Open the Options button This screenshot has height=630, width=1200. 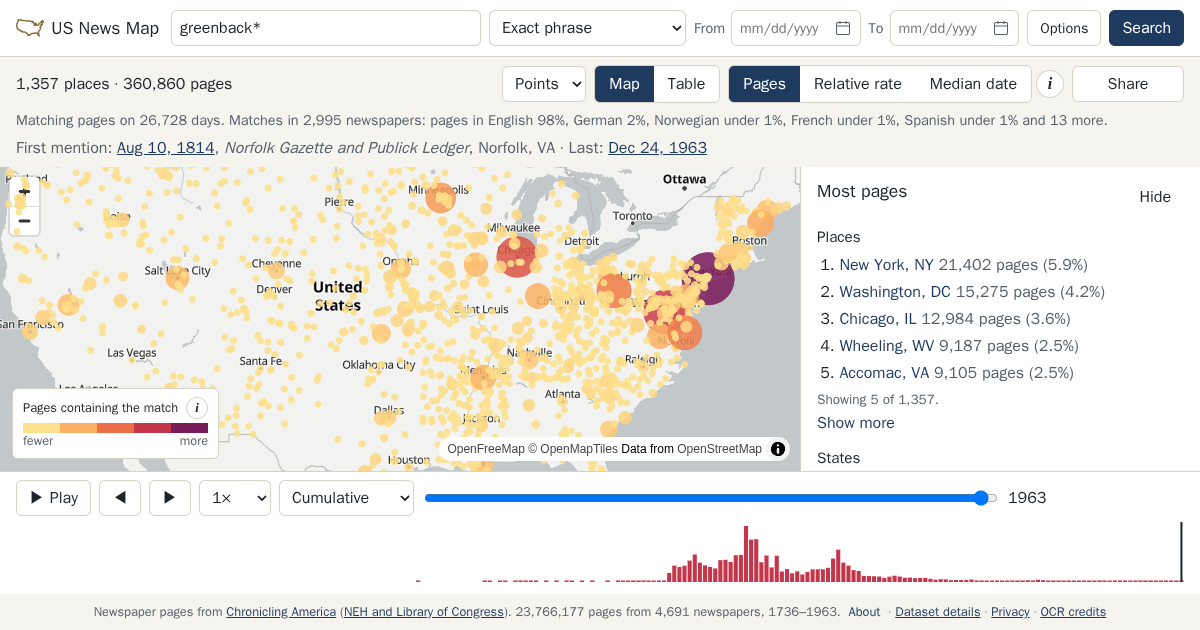click(1064, 28)
